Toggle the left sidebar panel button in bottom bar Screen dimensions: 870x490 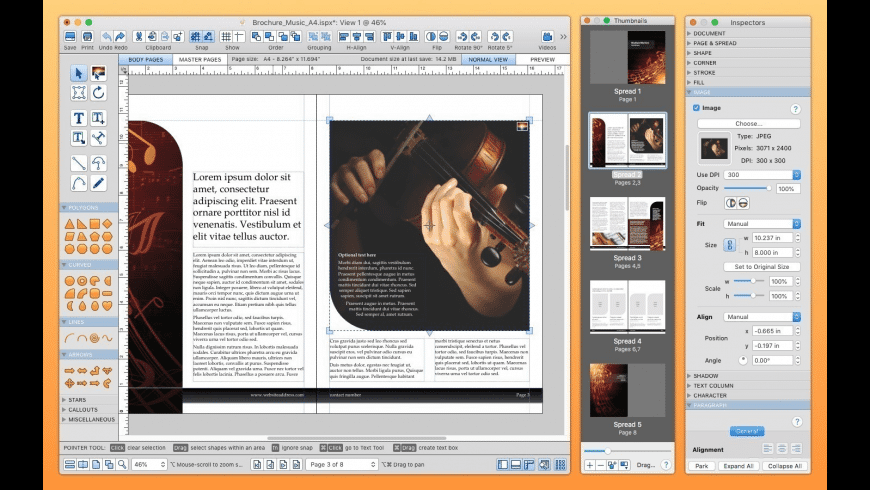coord(503,464)
